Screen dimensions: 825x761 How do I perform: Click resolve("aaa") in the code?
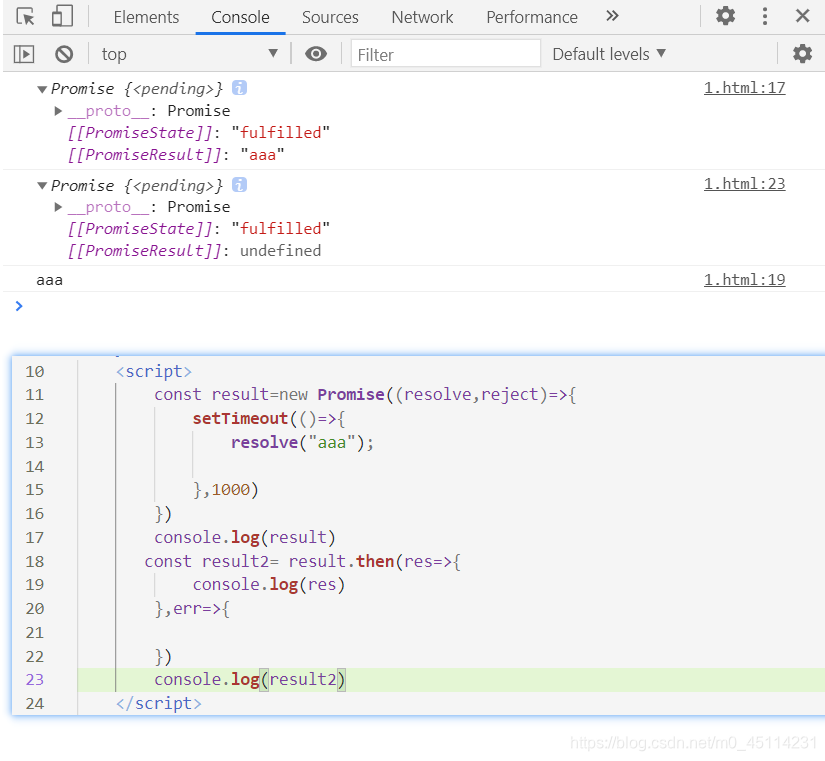click(303, 442)
